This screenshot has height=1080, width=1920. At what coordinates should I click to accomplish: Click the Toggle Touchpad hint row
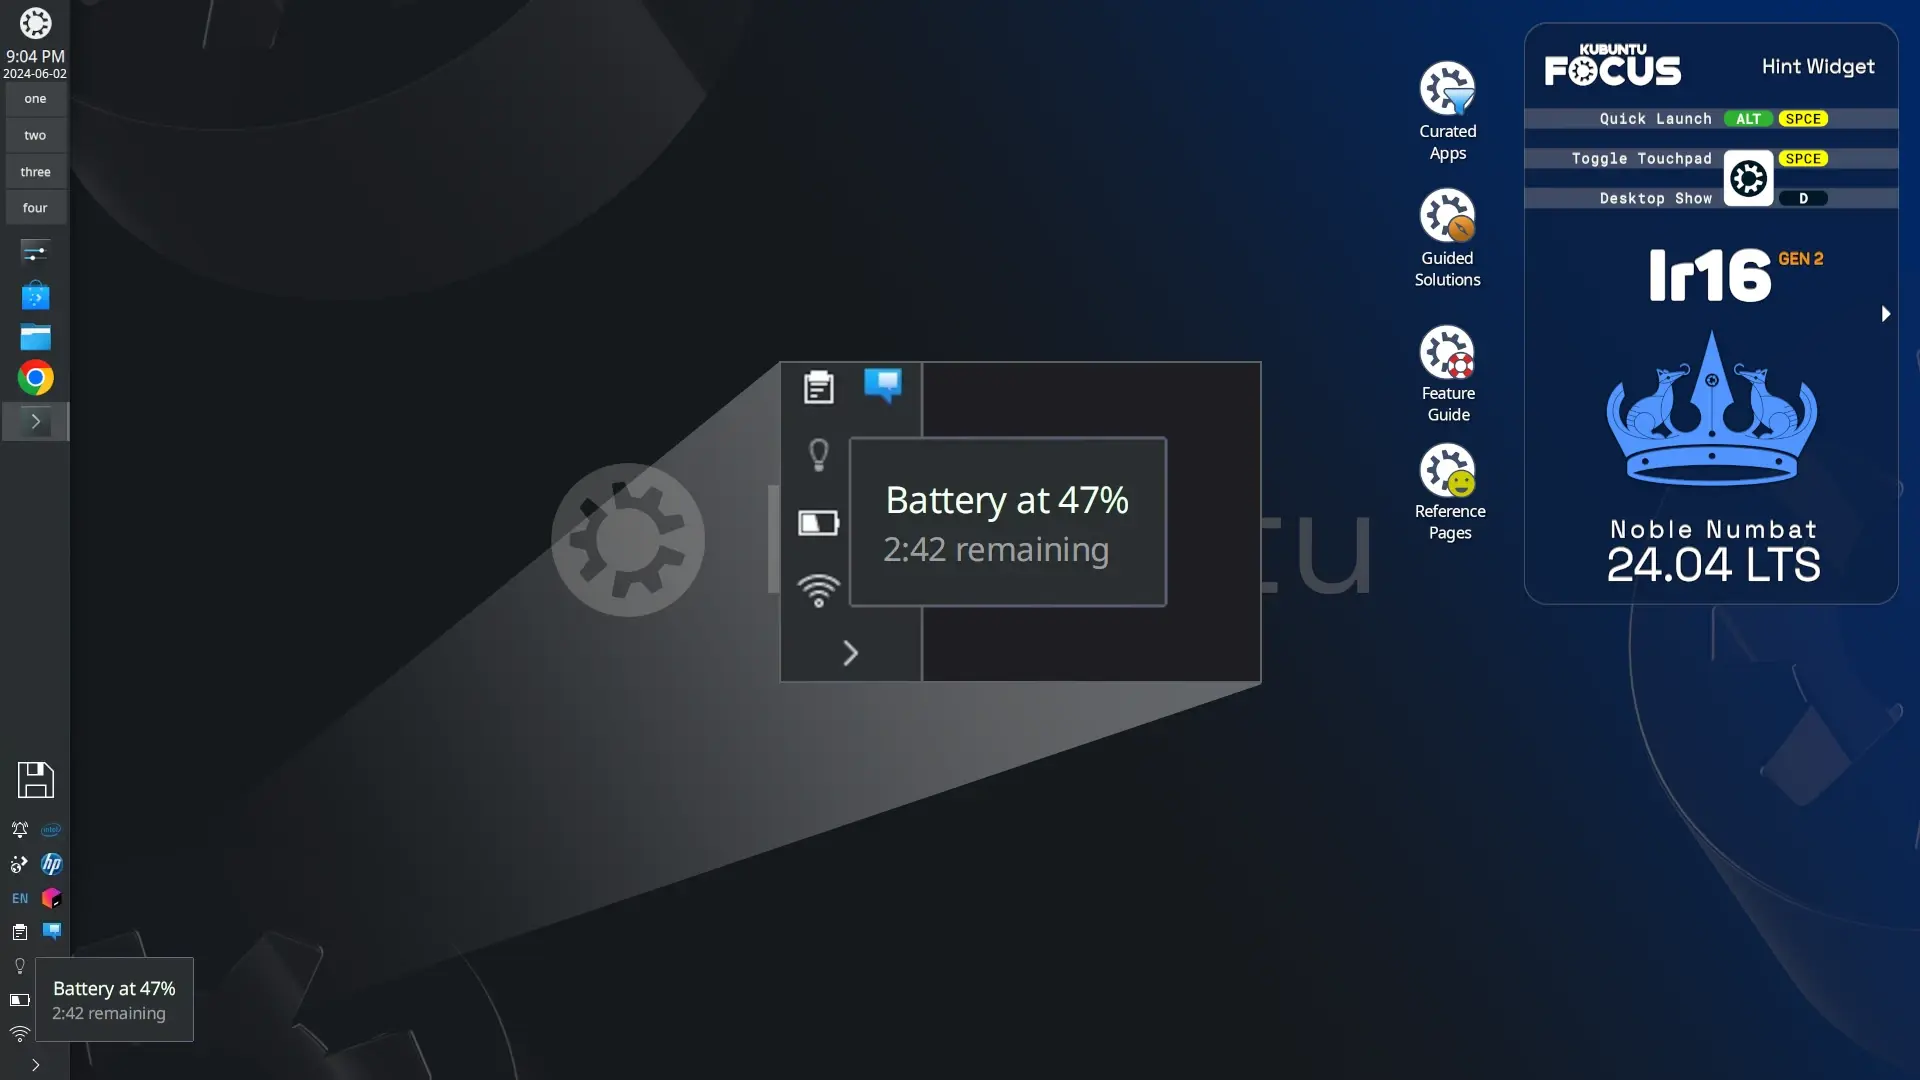click(1711, 159)
